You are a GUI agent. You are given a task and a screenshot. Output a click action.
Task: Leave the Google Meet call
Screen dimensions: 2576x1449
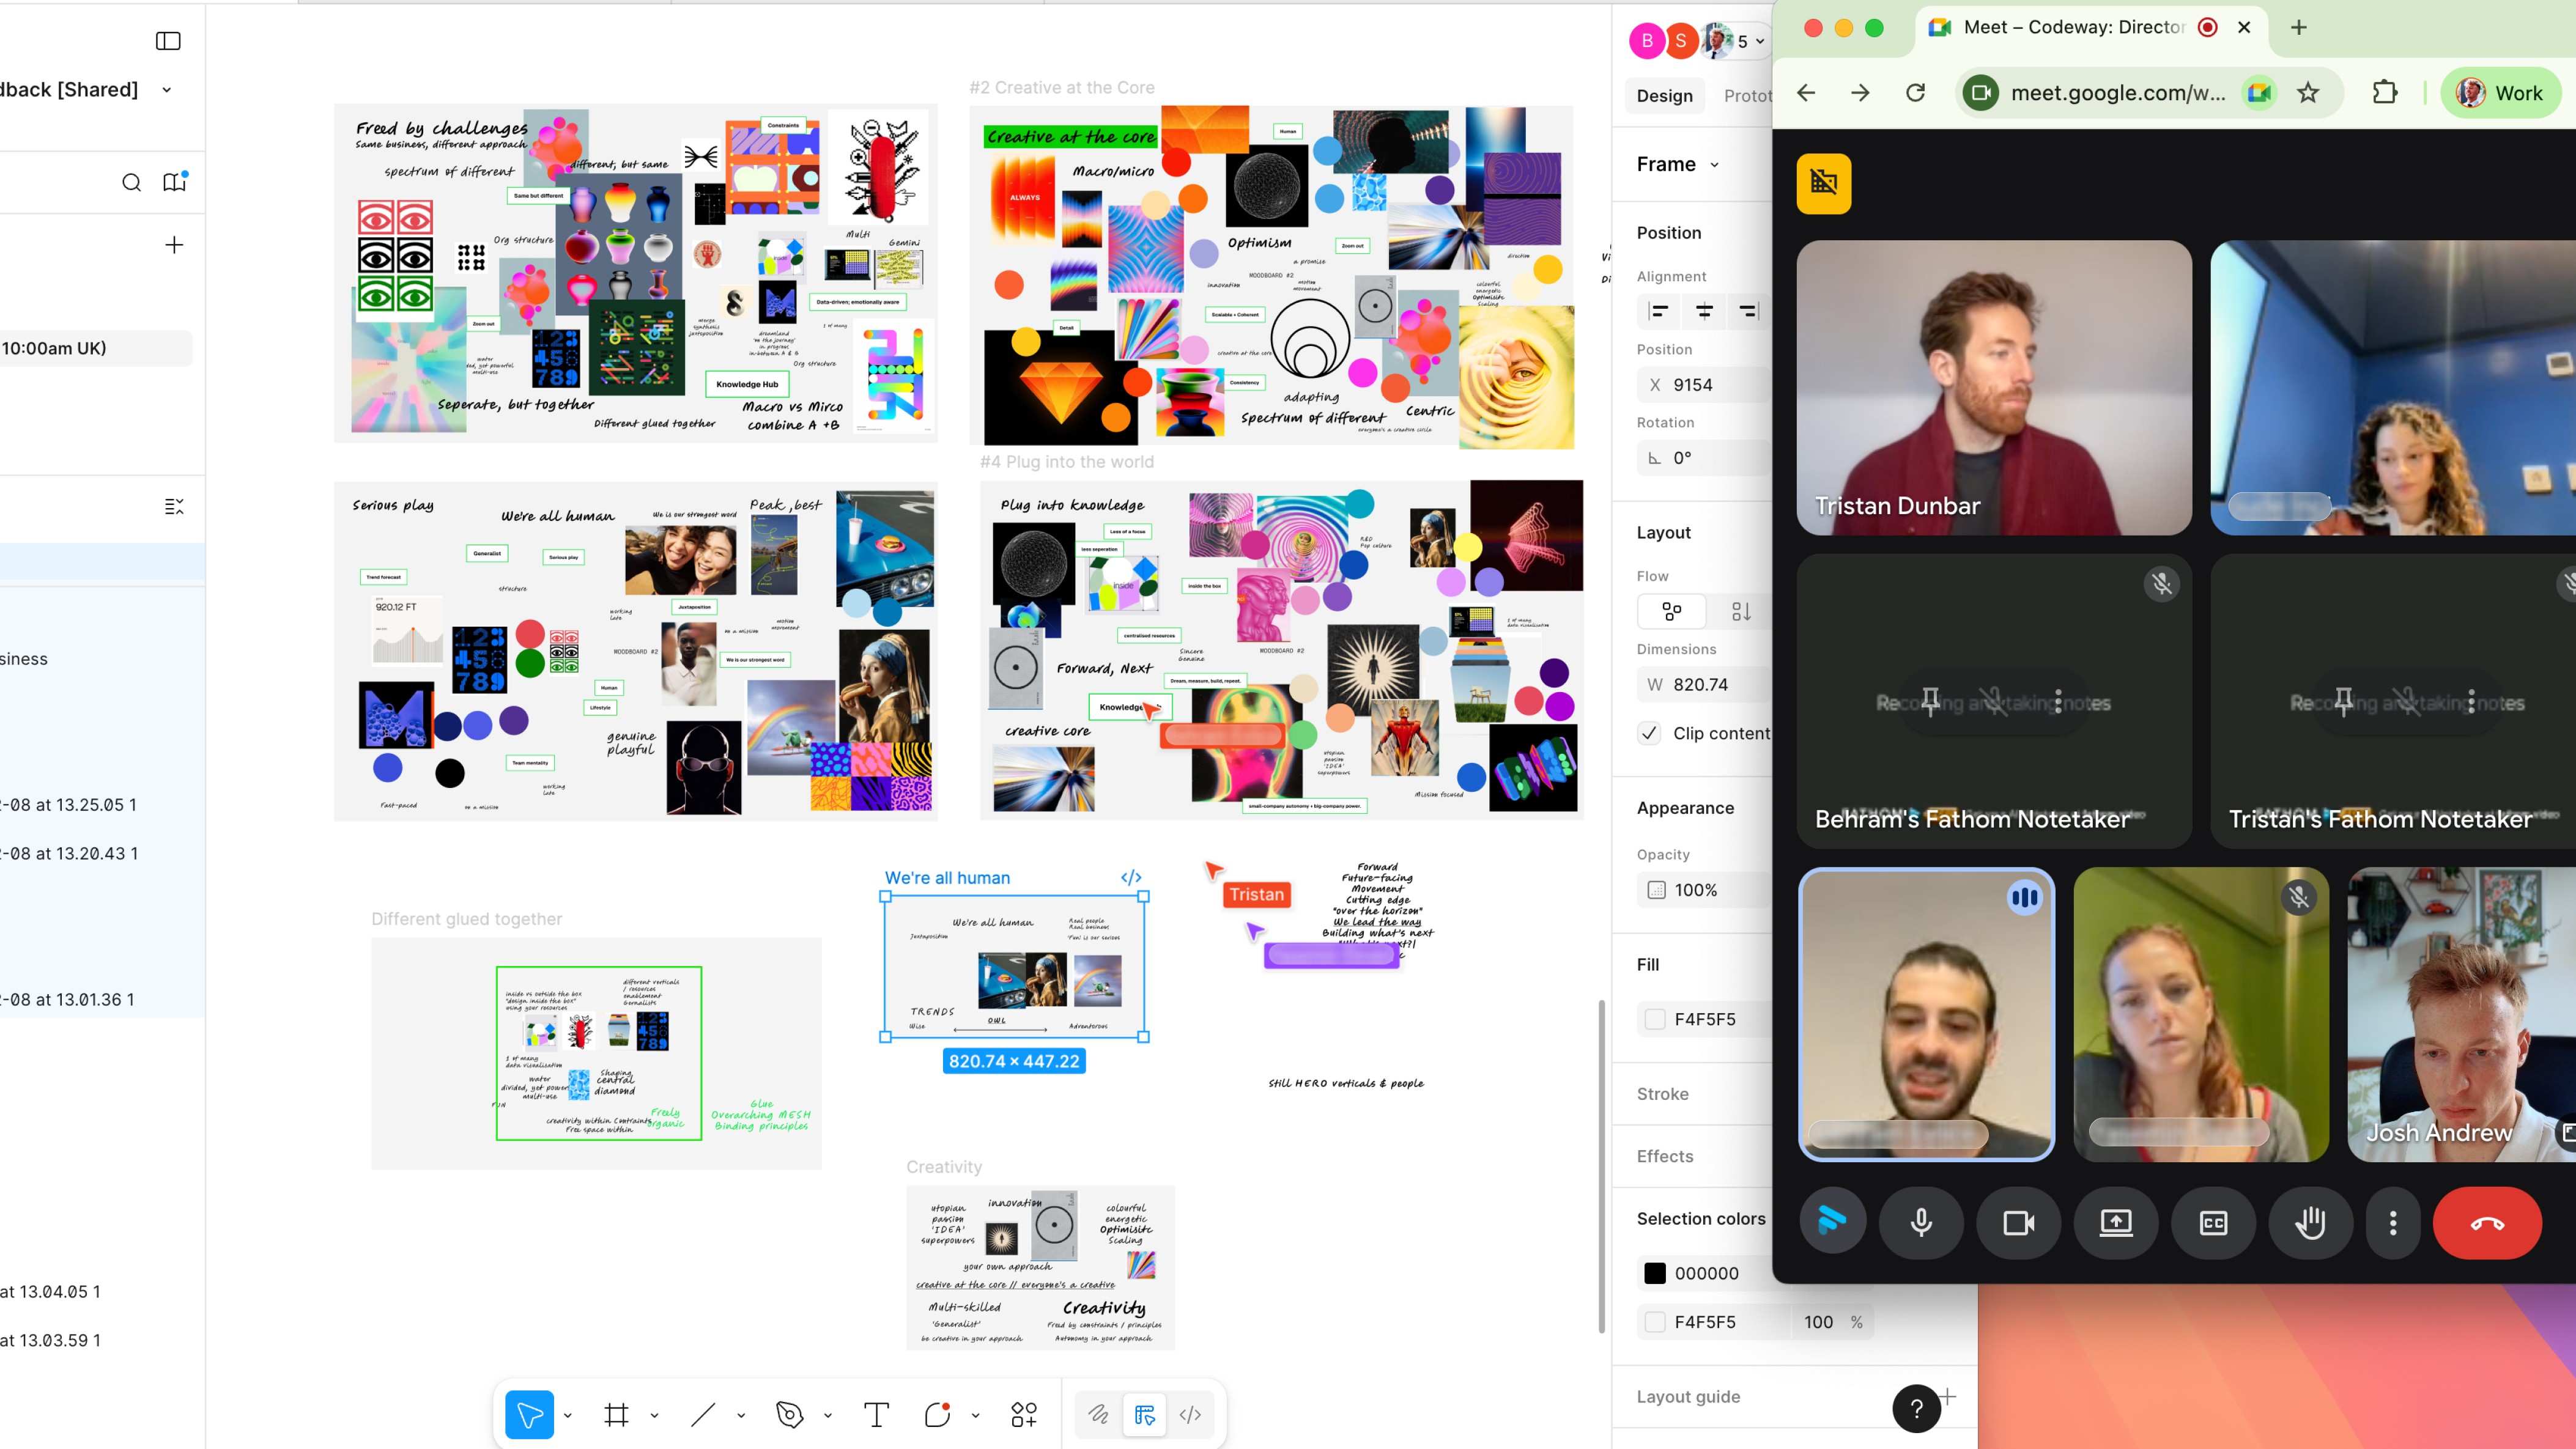[2487, 1222]
